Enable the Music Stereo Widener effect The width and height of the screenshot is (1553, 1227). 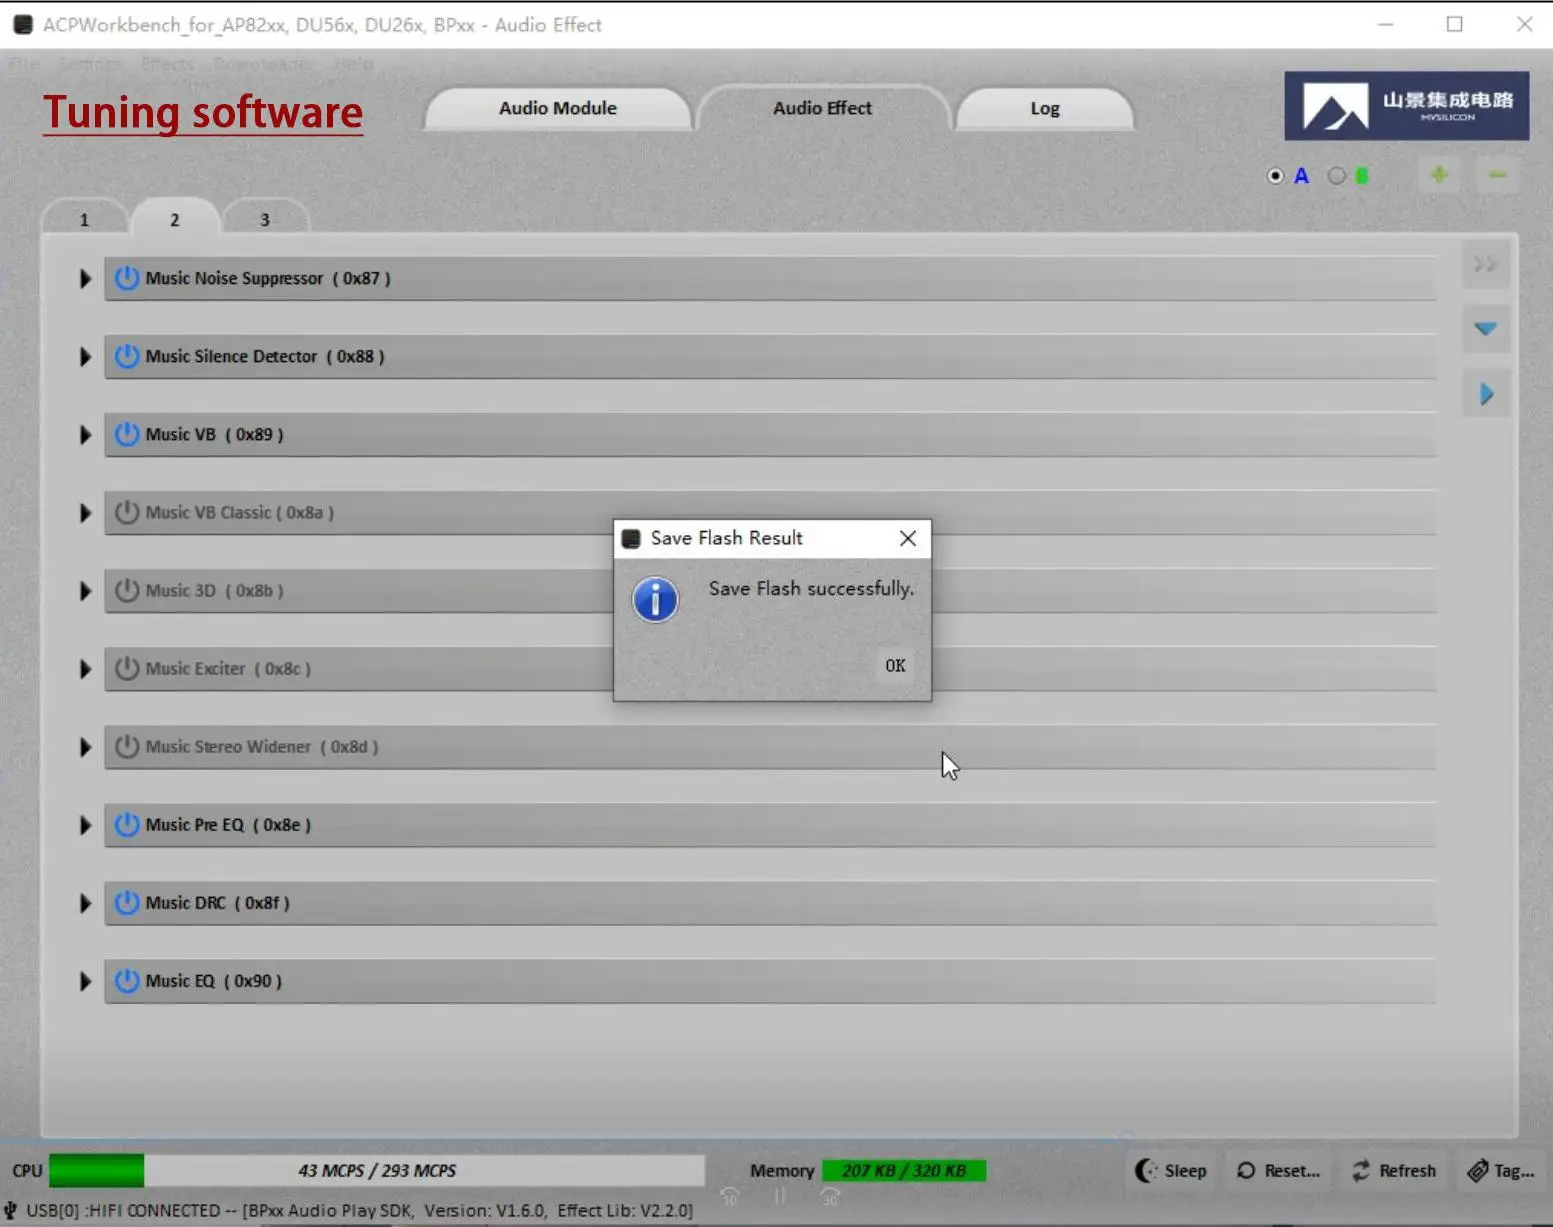tap(127, 747)
